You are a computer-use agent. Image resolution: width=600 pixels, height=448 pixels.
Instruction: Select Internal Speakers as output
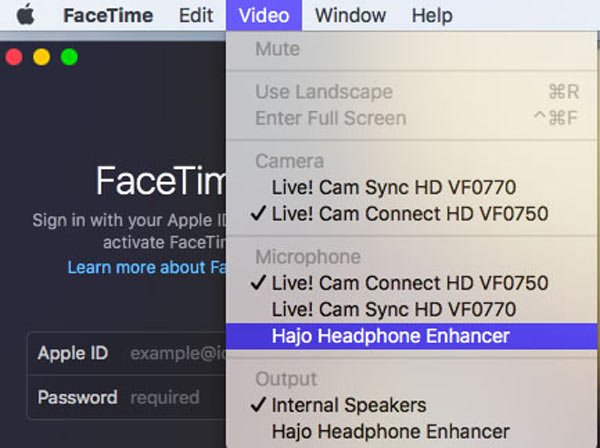click(411, 405)
